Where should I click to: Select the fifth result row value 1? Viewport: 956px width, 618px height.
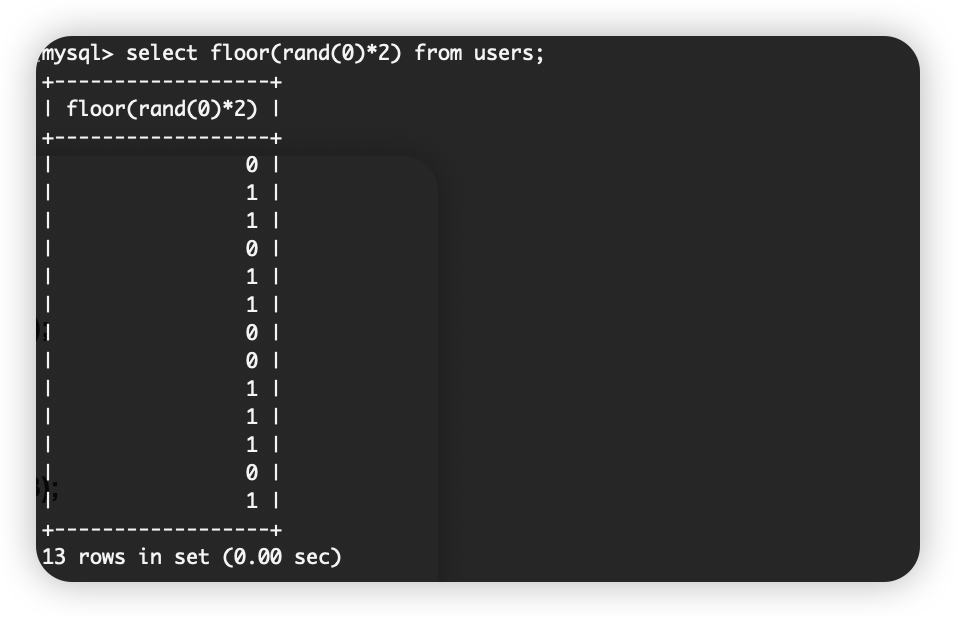pos(251,277)
